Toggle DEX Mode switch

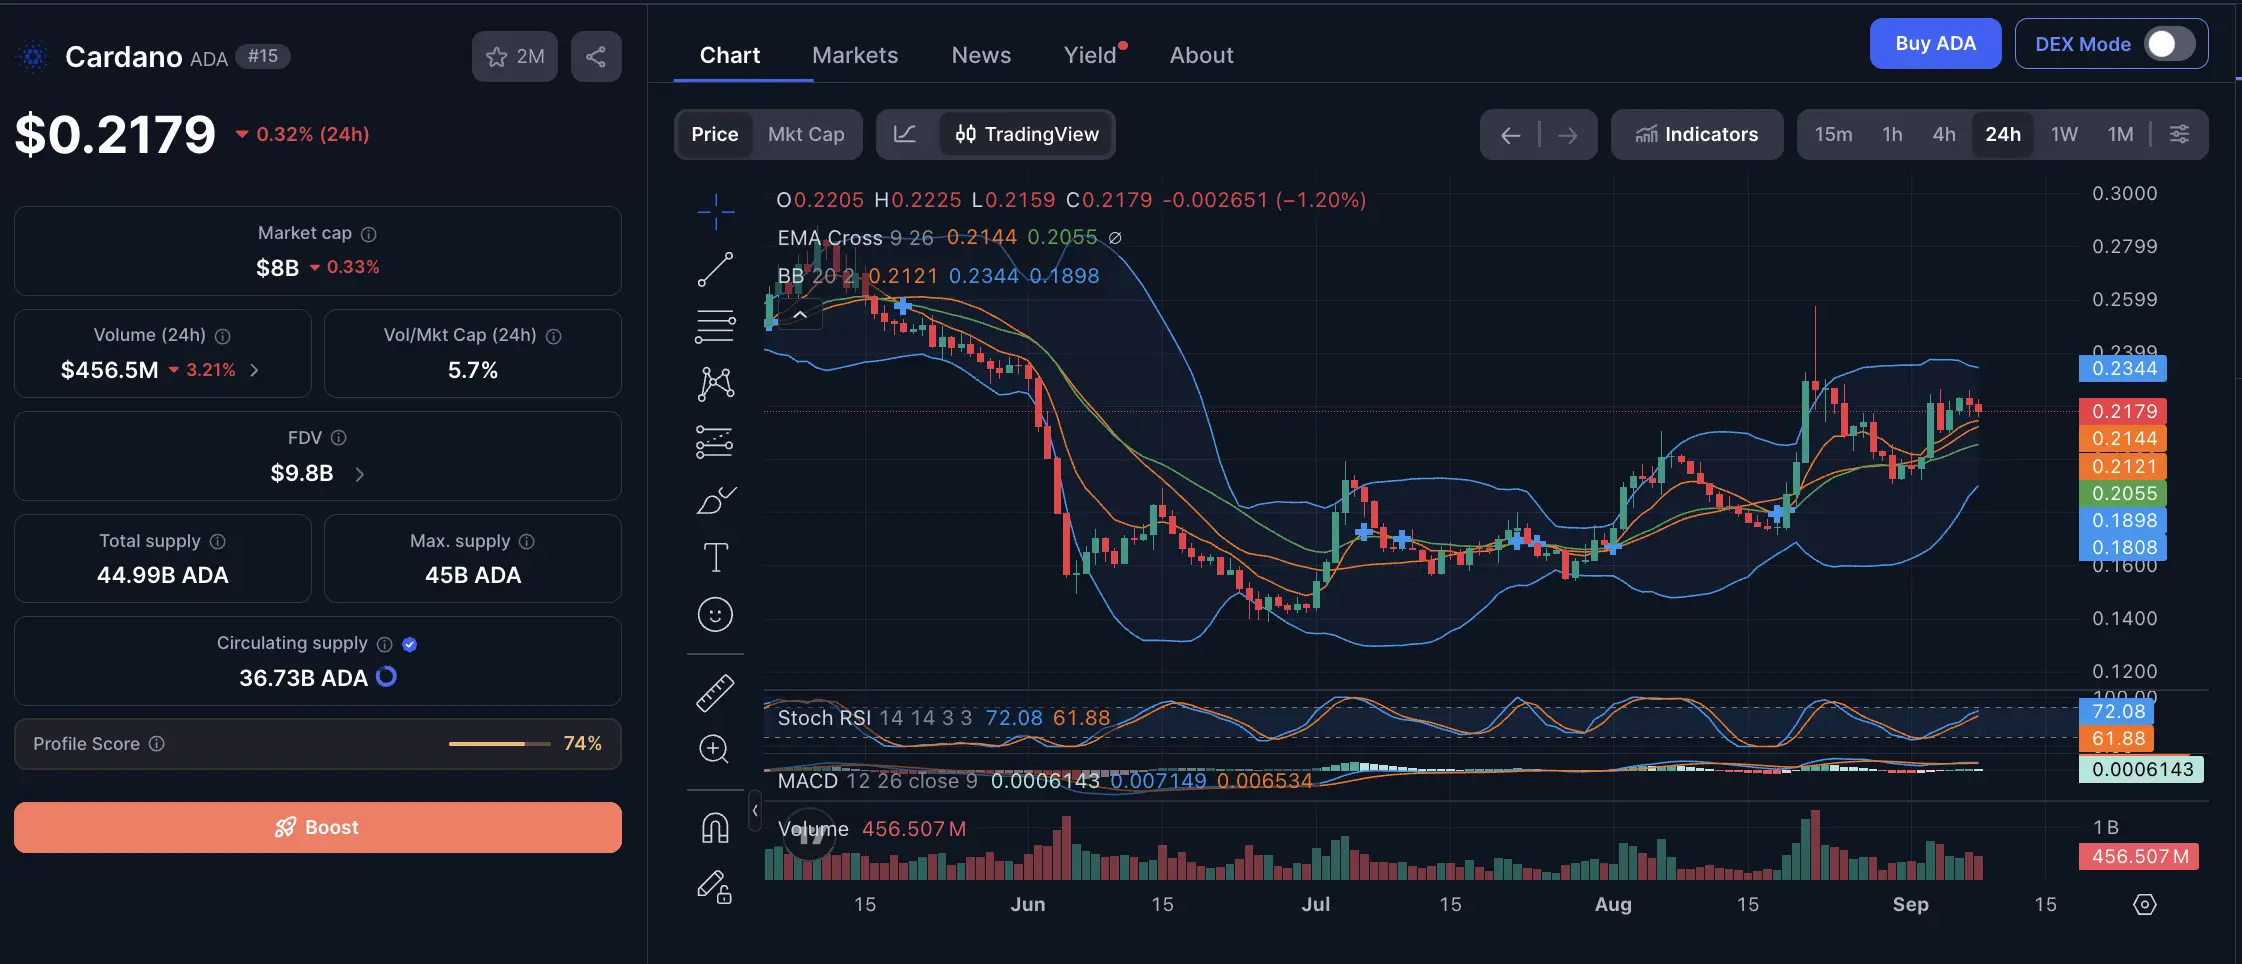pos(2168,44)
